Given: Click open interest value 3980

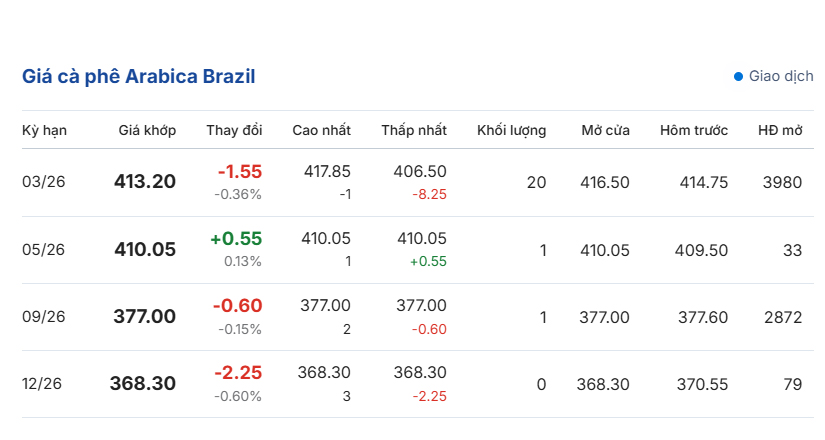Looking at the screenshot, I should coord(782,182).
